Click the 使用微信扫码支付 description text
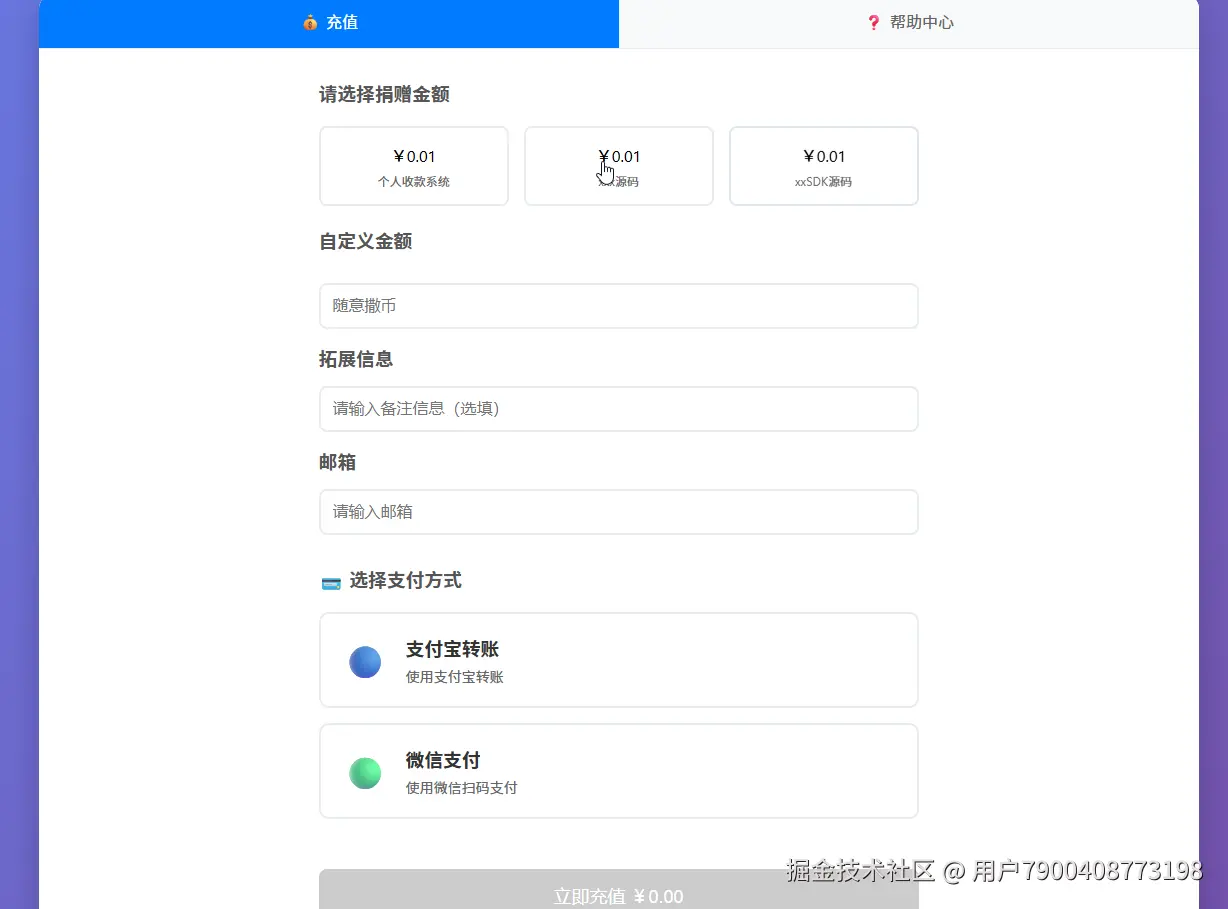1228x909 pixels. [x=462, y=788]
